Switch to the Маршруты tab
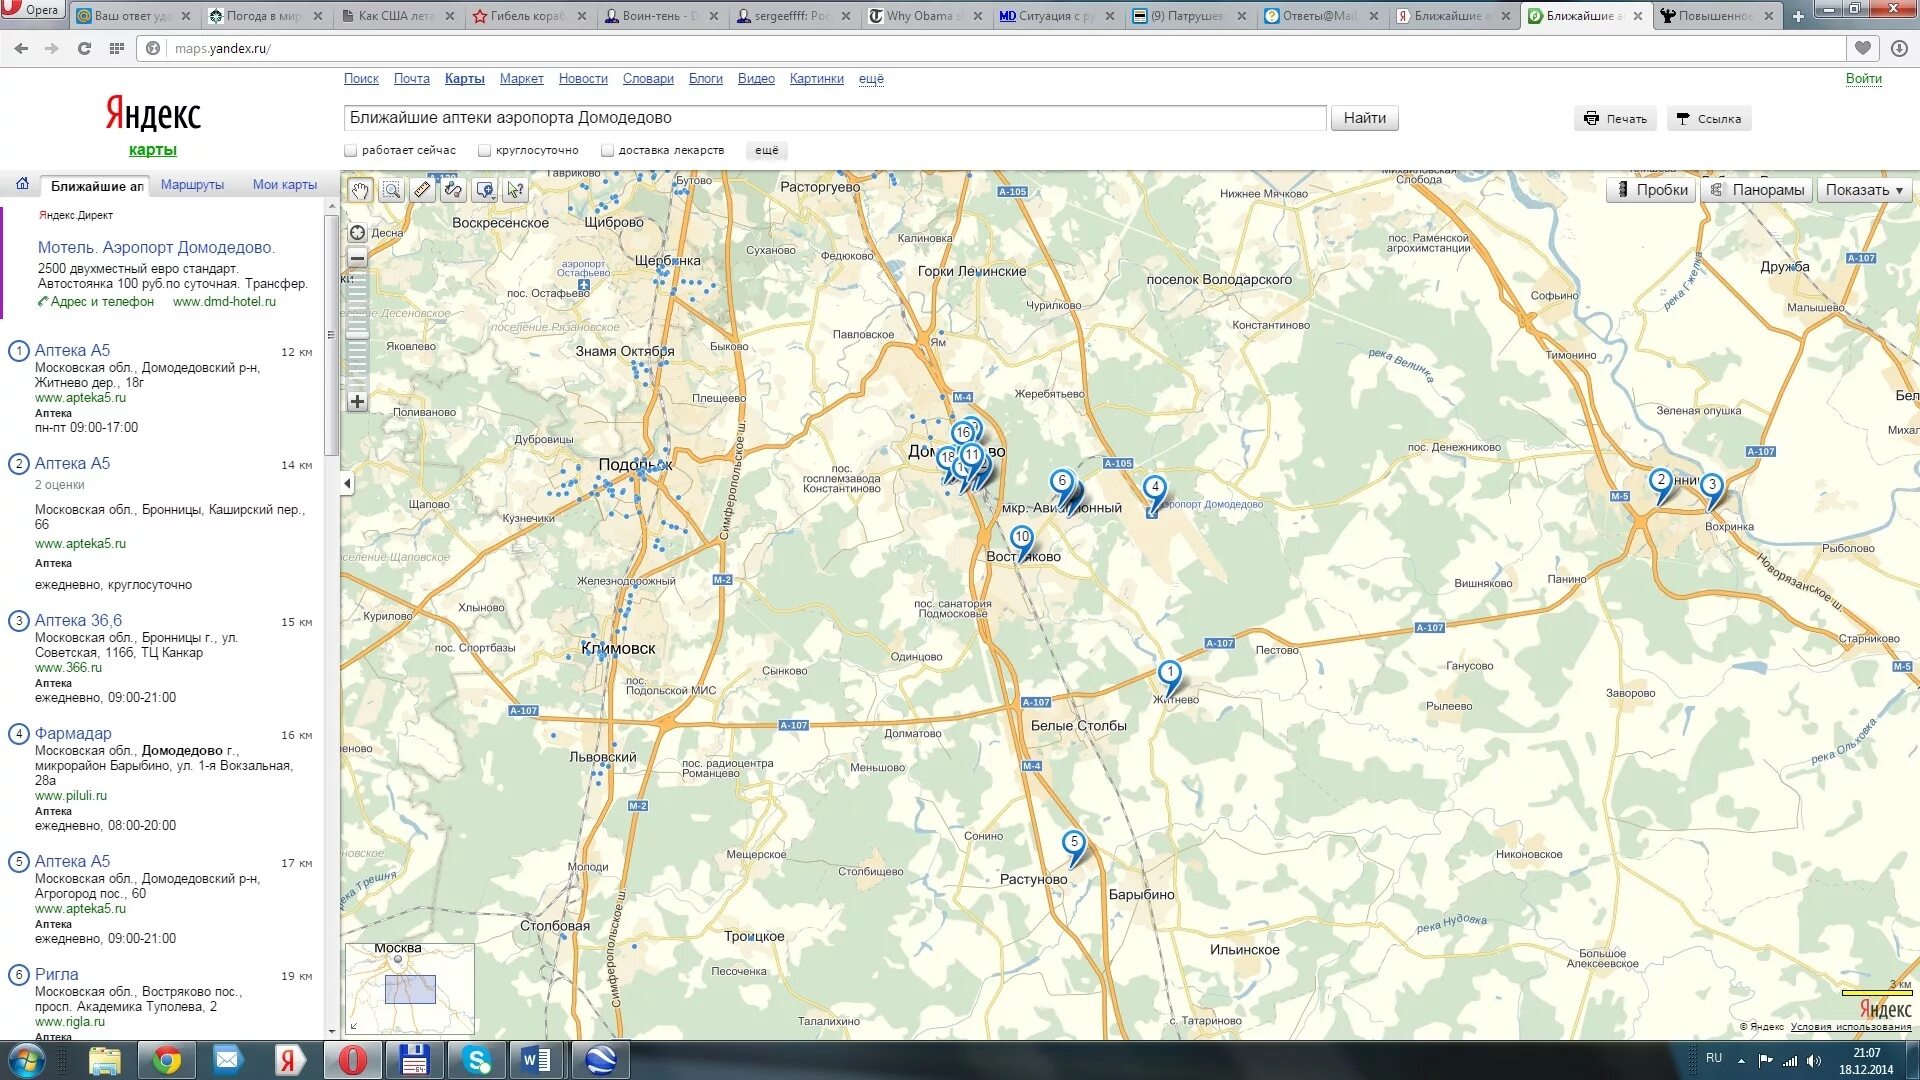Image resolution: width=1920 pixels, height=1080 pixels. click(x=192, y=185)
